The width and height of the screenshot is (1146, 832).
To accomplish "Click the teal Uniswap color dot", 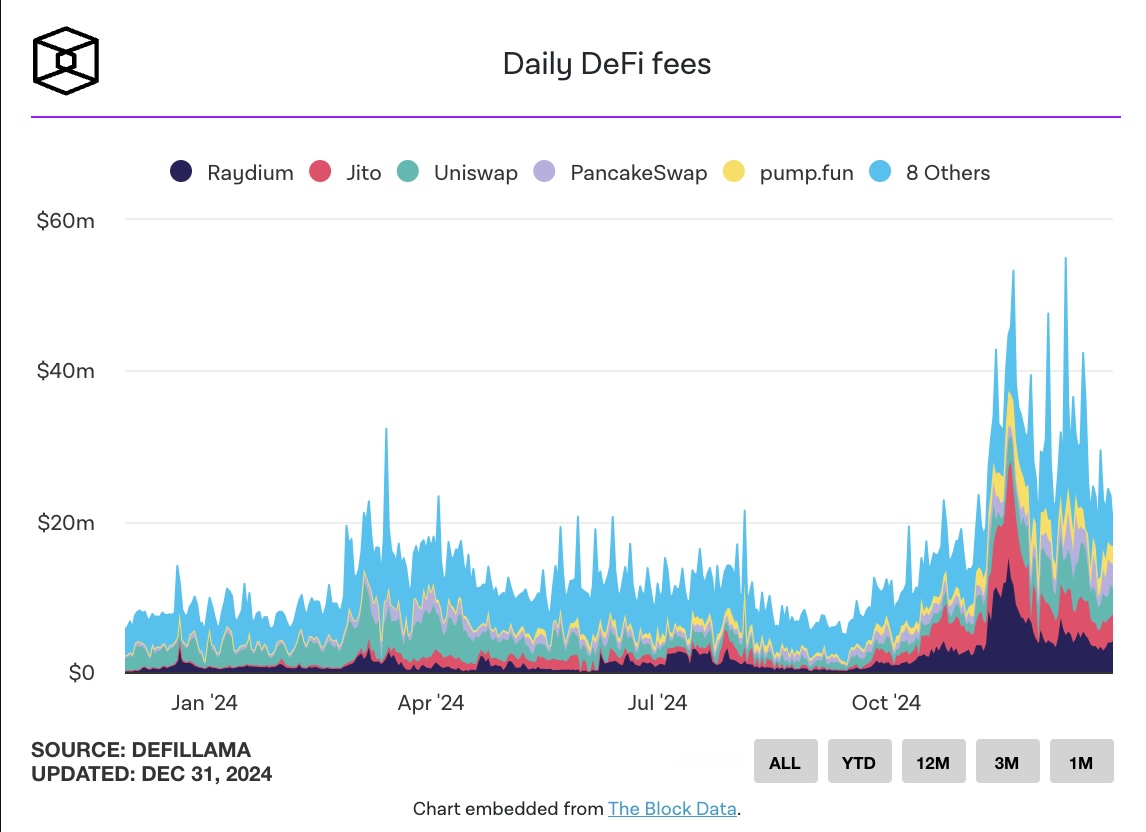I will coord(408,171).
